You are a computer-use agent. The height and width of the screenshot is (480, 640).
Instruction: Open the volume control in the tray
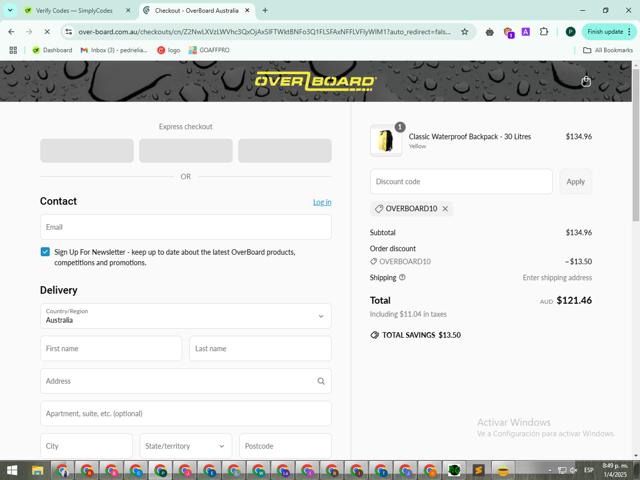[x=573, y=470]
